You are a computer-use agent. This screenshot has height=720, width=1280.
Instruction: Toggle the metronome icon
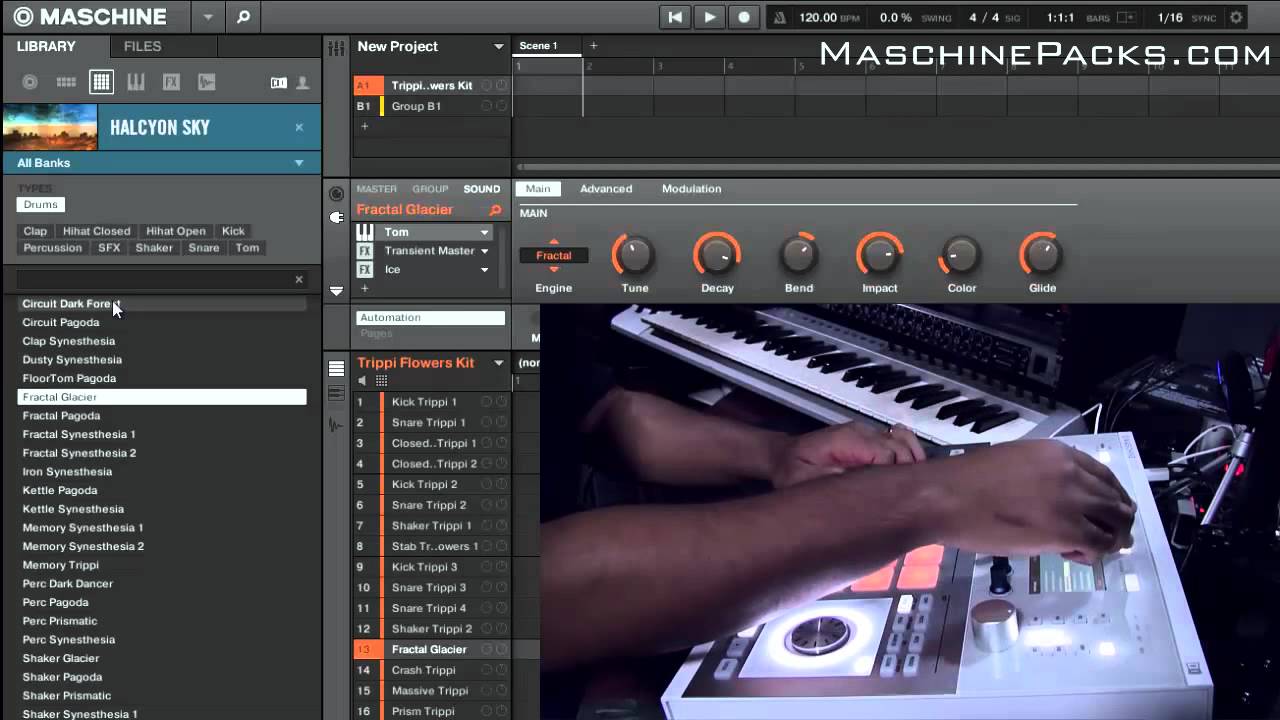tap(779, 18)
